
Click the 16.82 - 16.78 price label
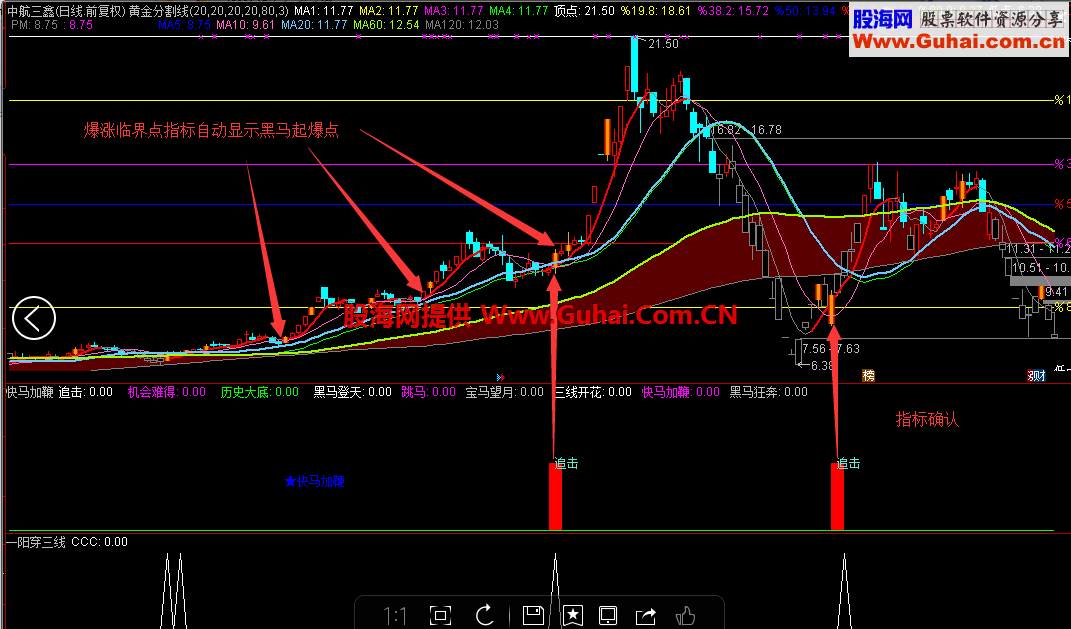click(746, 130)
